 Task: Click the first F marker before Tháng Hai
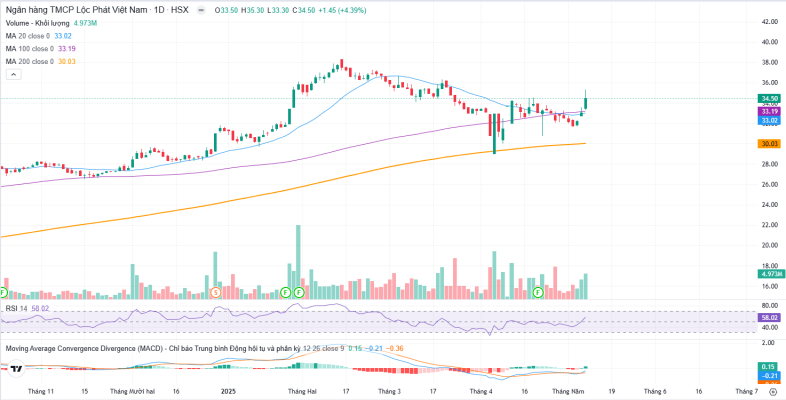(285, 292)
